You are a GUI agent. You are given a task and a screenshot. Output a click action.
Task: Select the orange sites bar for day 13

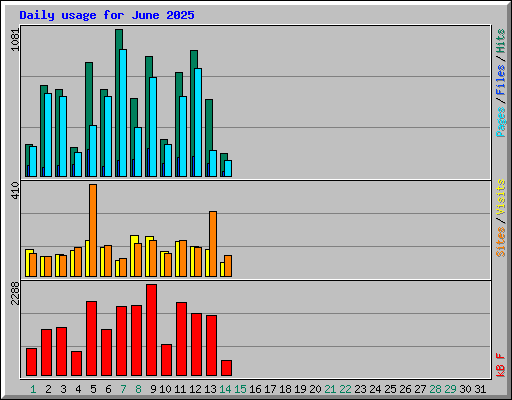point(213,244)
